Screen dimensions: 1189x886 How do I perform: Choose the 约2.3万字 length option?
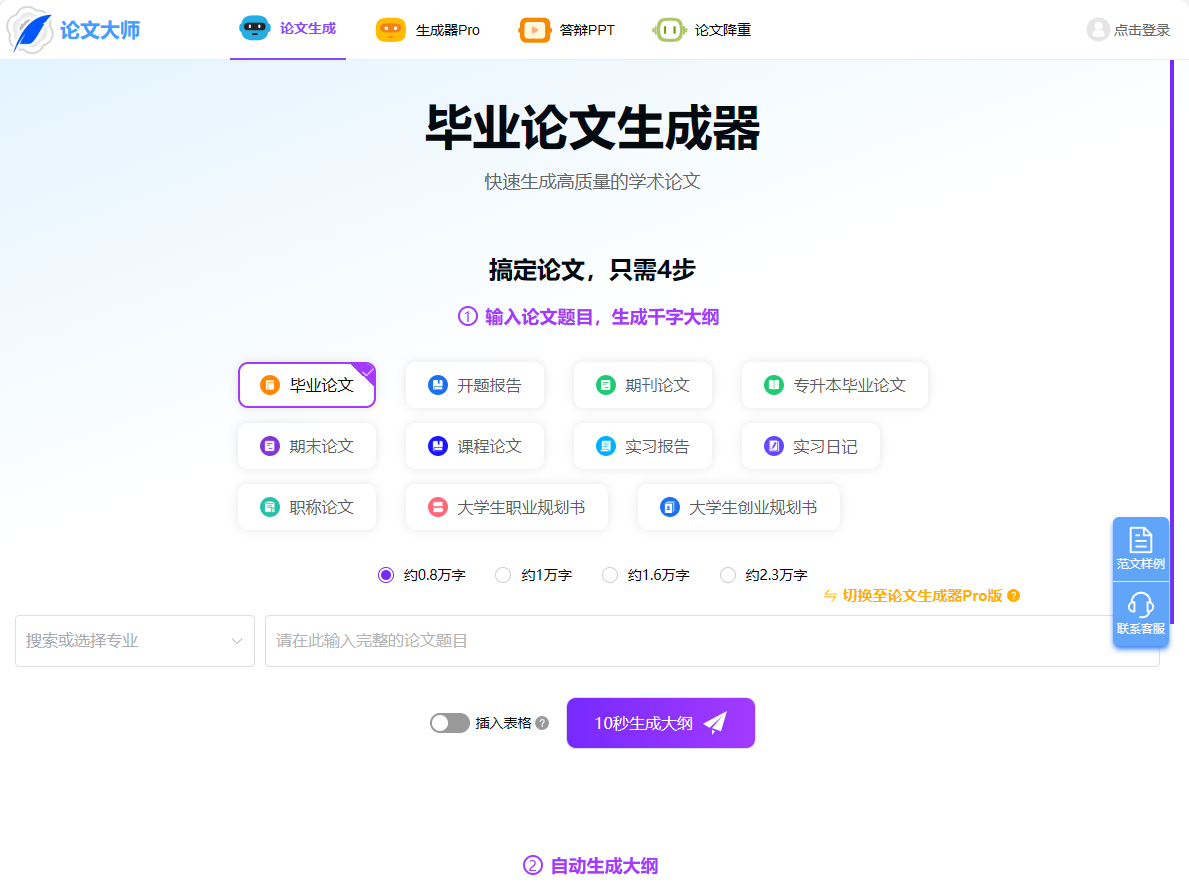728,574
